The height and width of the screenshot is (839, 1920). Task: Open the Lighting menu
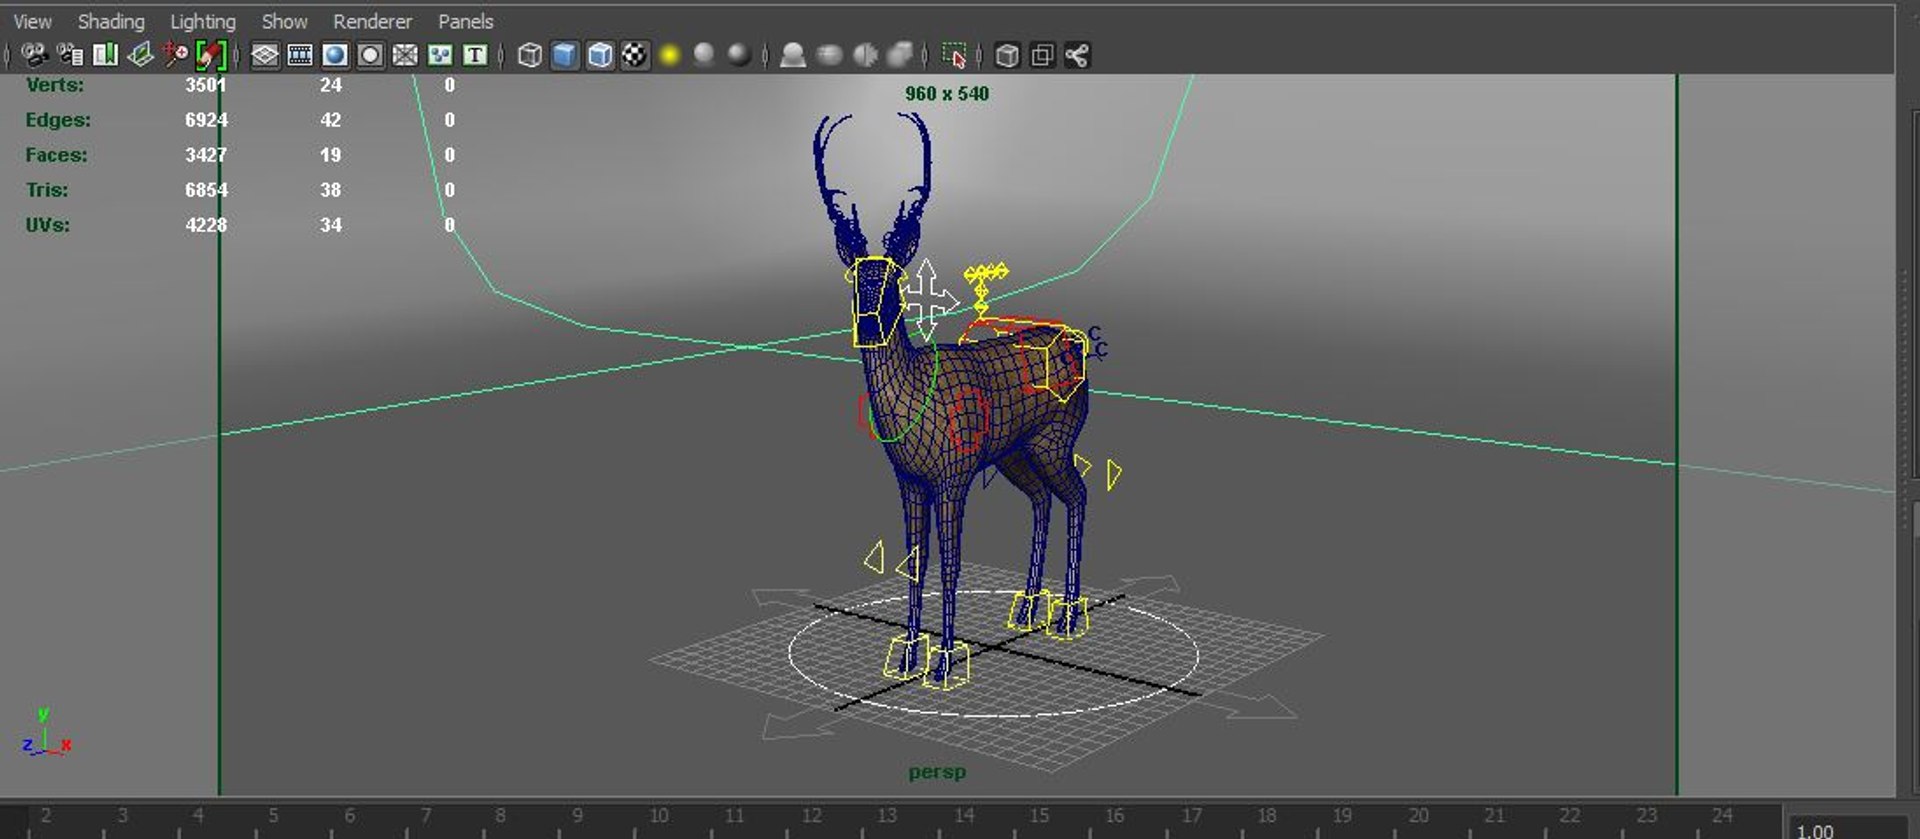(203, 21)
